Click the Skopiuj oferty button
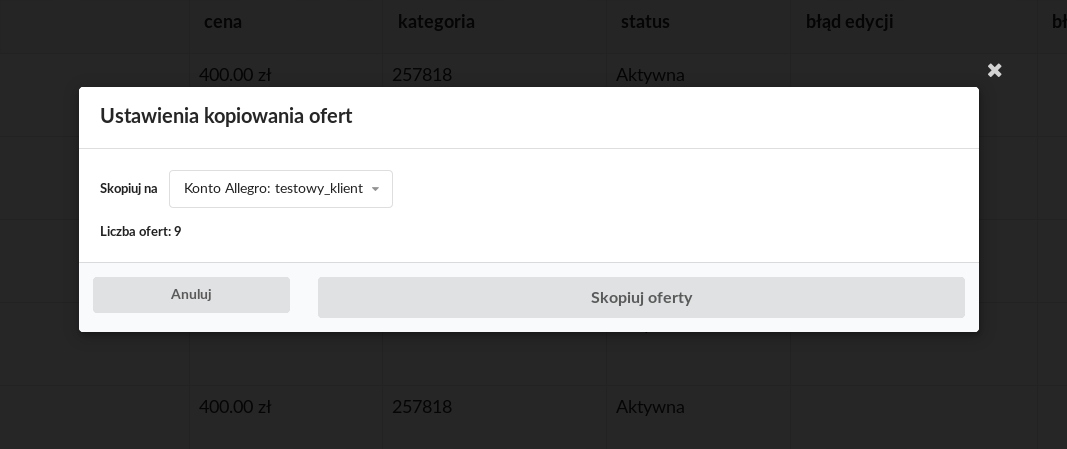Screen dimensions: 1067x449 coord(641,298)
